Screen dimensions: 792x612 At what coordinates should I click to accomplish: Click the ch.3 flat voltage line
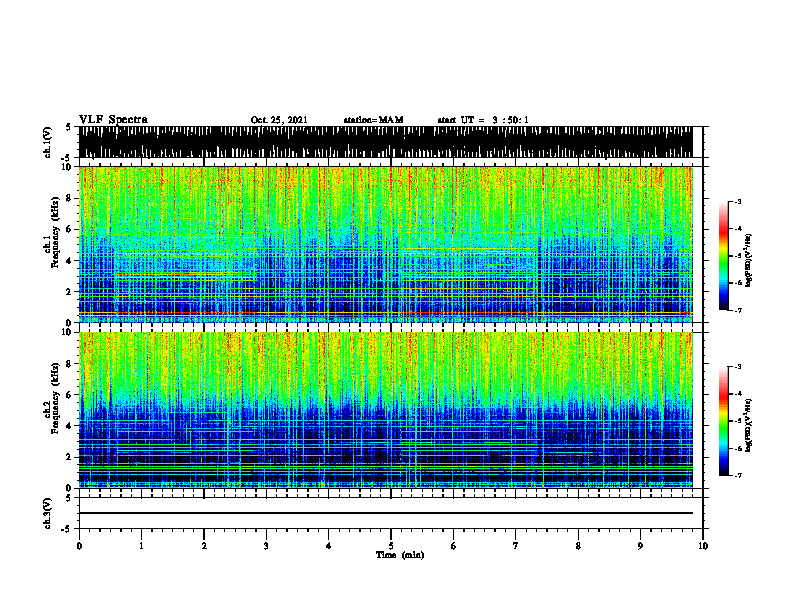coord(385,513)
